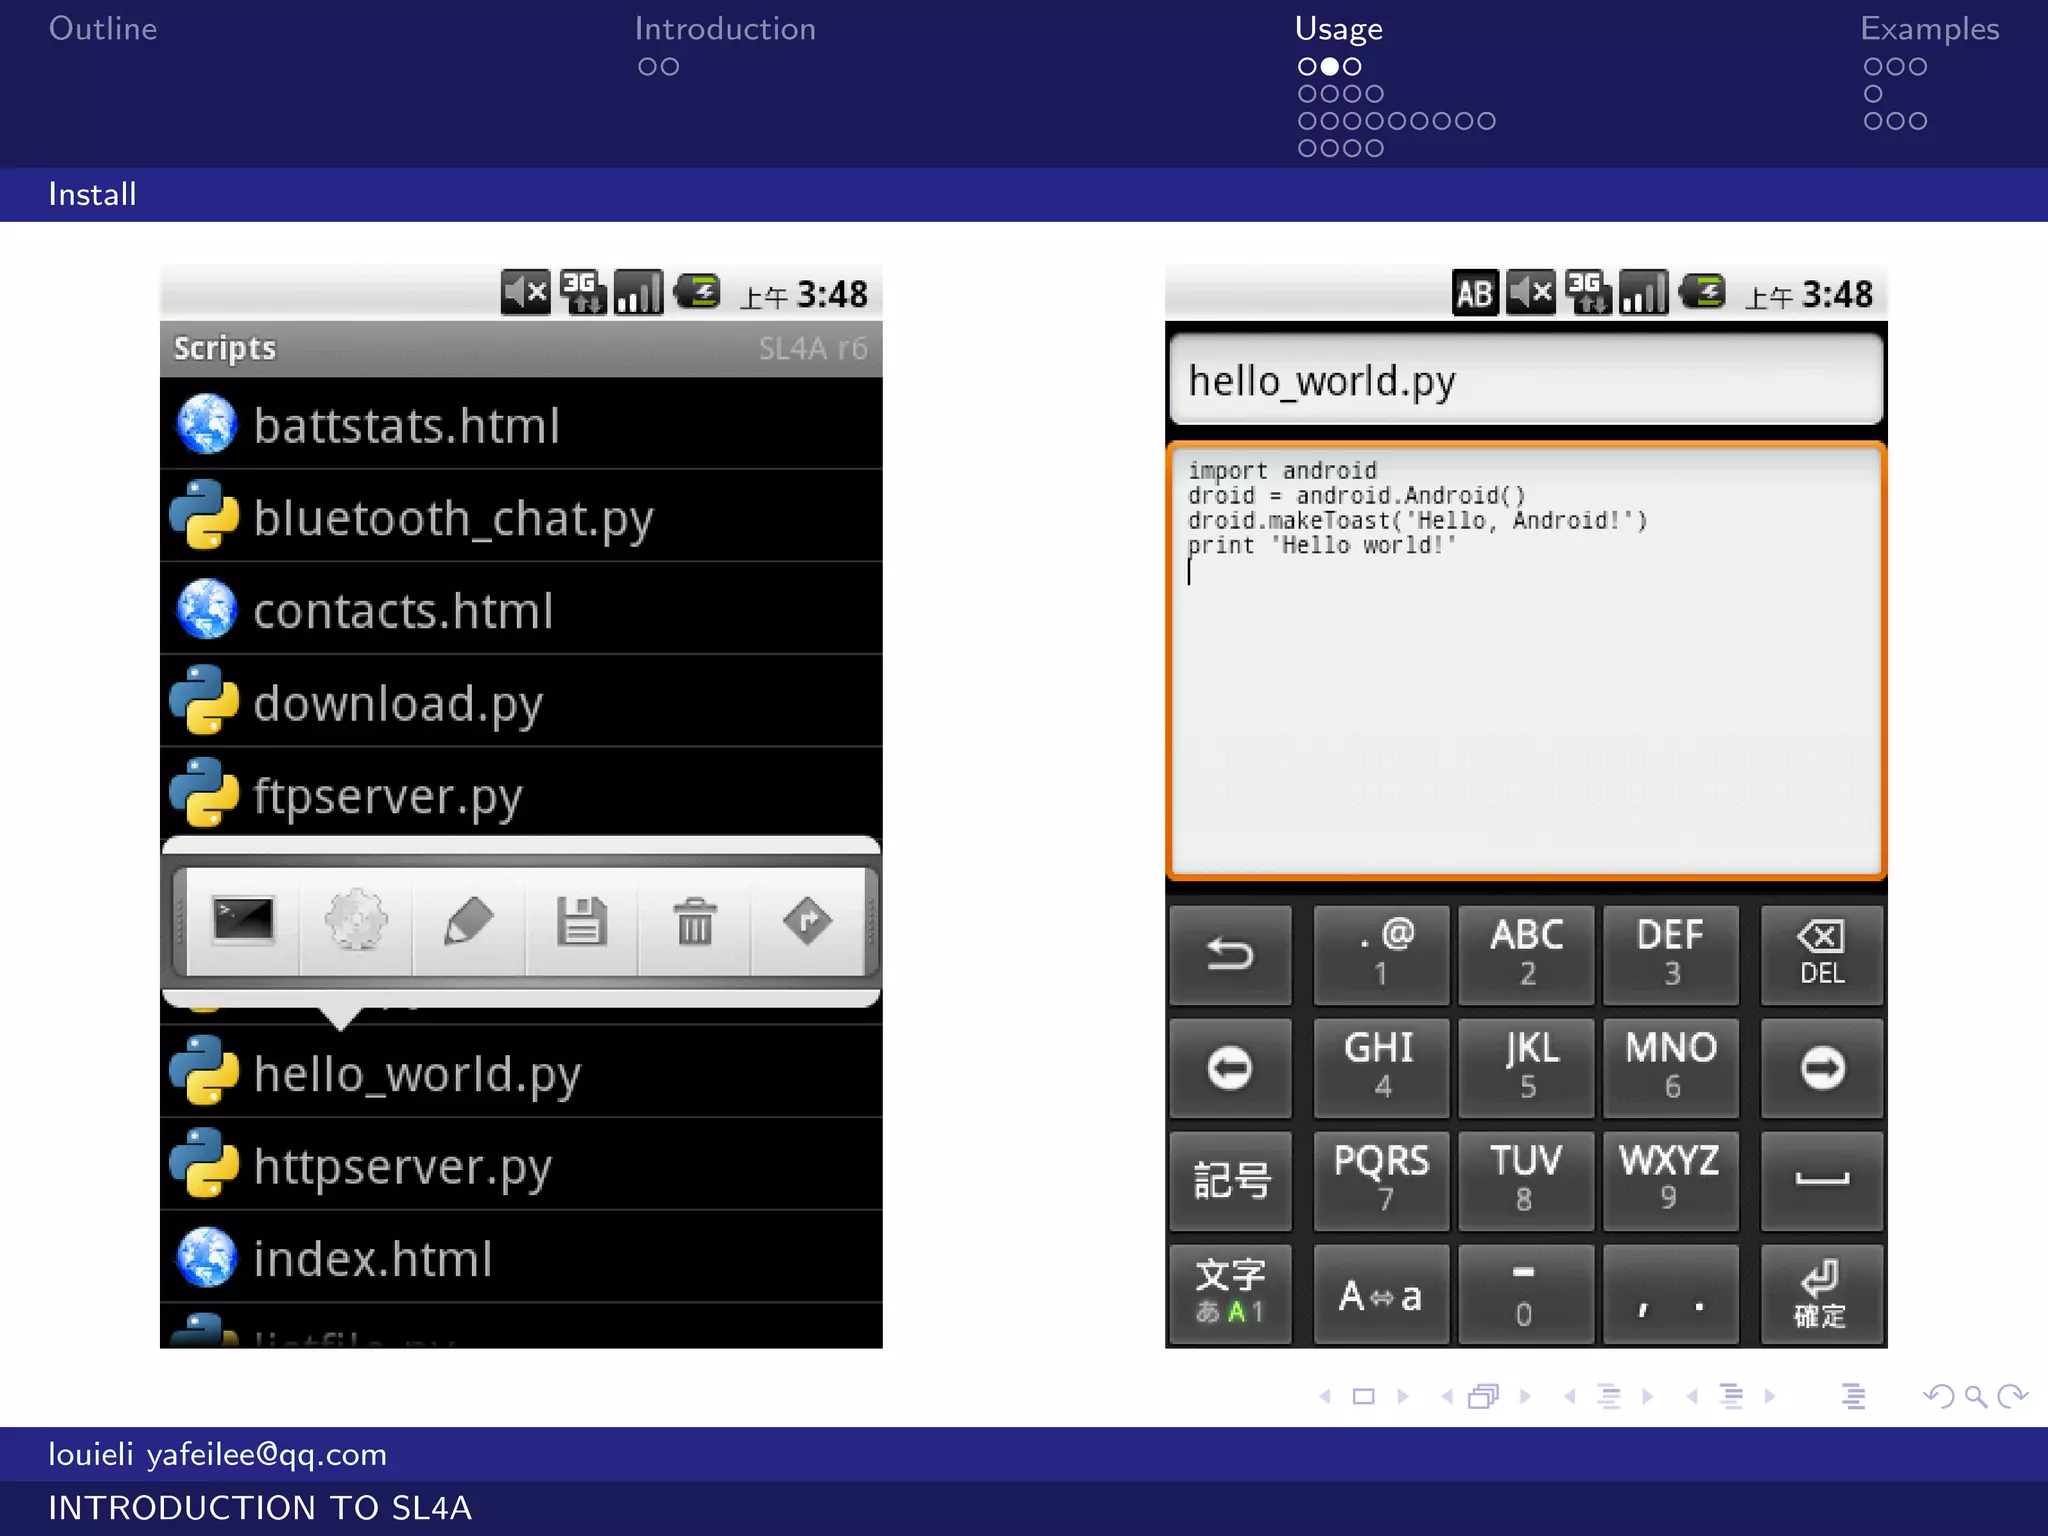Click the trash can delete icon
Screen dimensions: 2048x1536
694,920
